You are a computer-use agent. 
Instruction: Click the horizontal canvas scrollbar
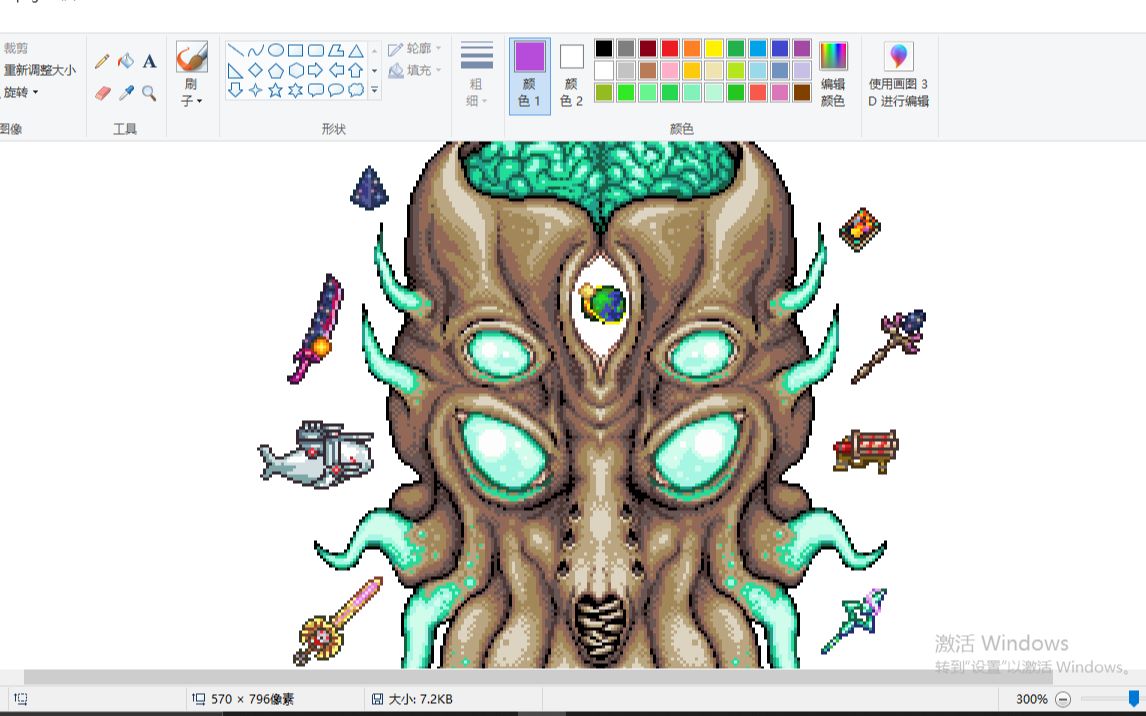pyautogui.click(x=538, y=677)
